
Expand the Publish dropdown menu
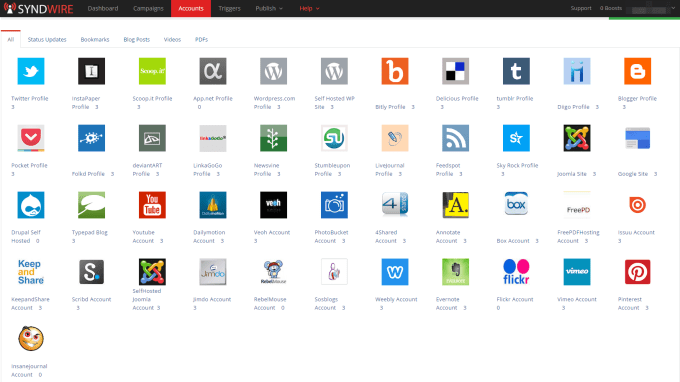pyautogui.click(x=269, y=8)
